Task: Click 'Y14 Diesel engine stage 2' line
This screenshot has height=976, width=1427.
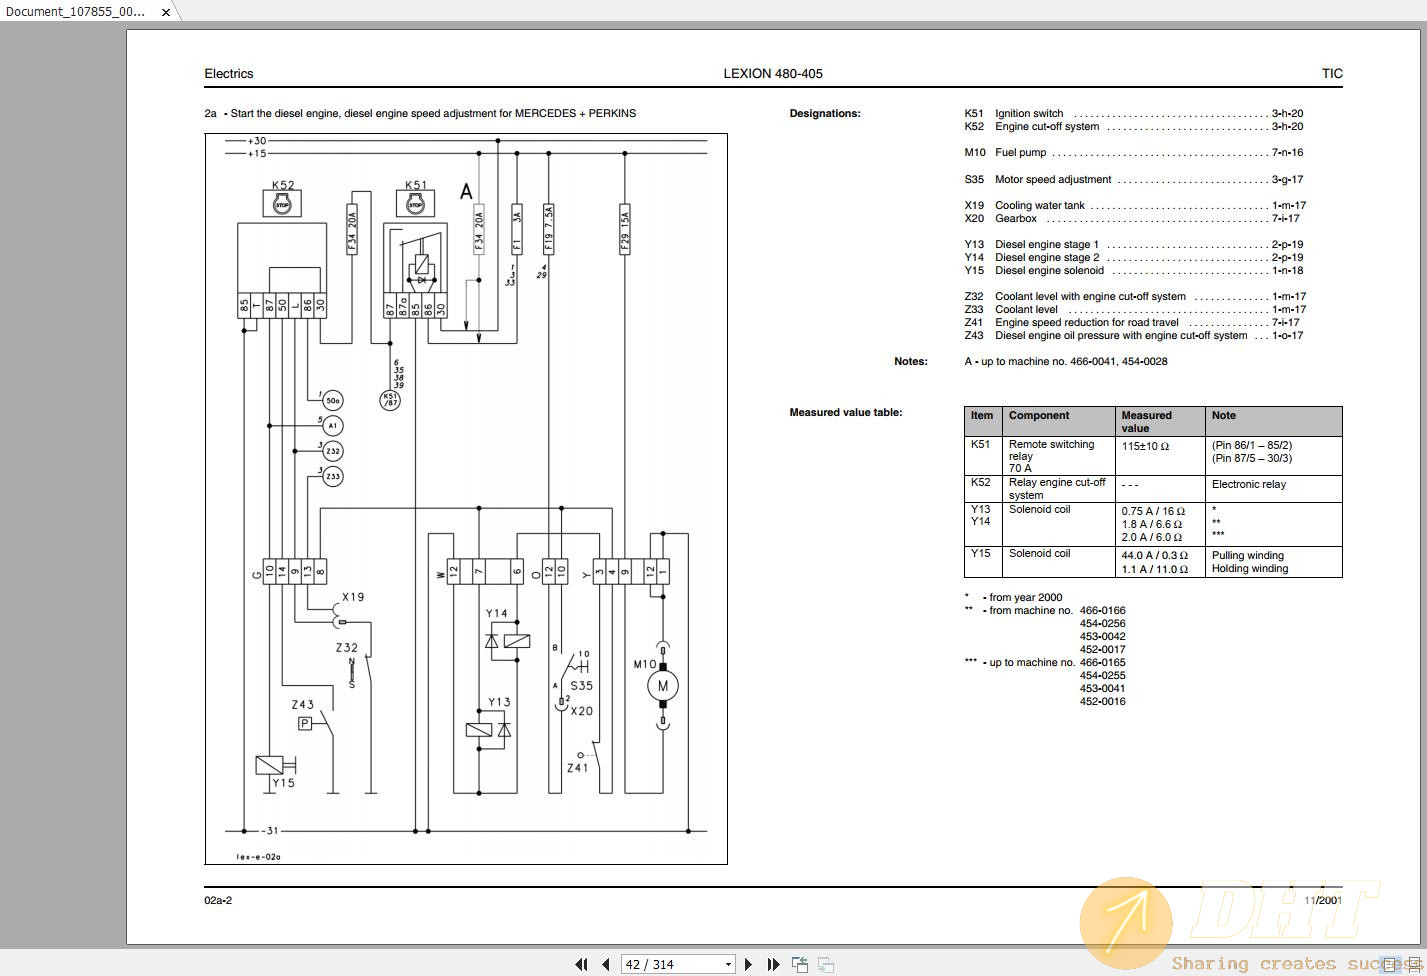Action: click(x=1134, y=258)
